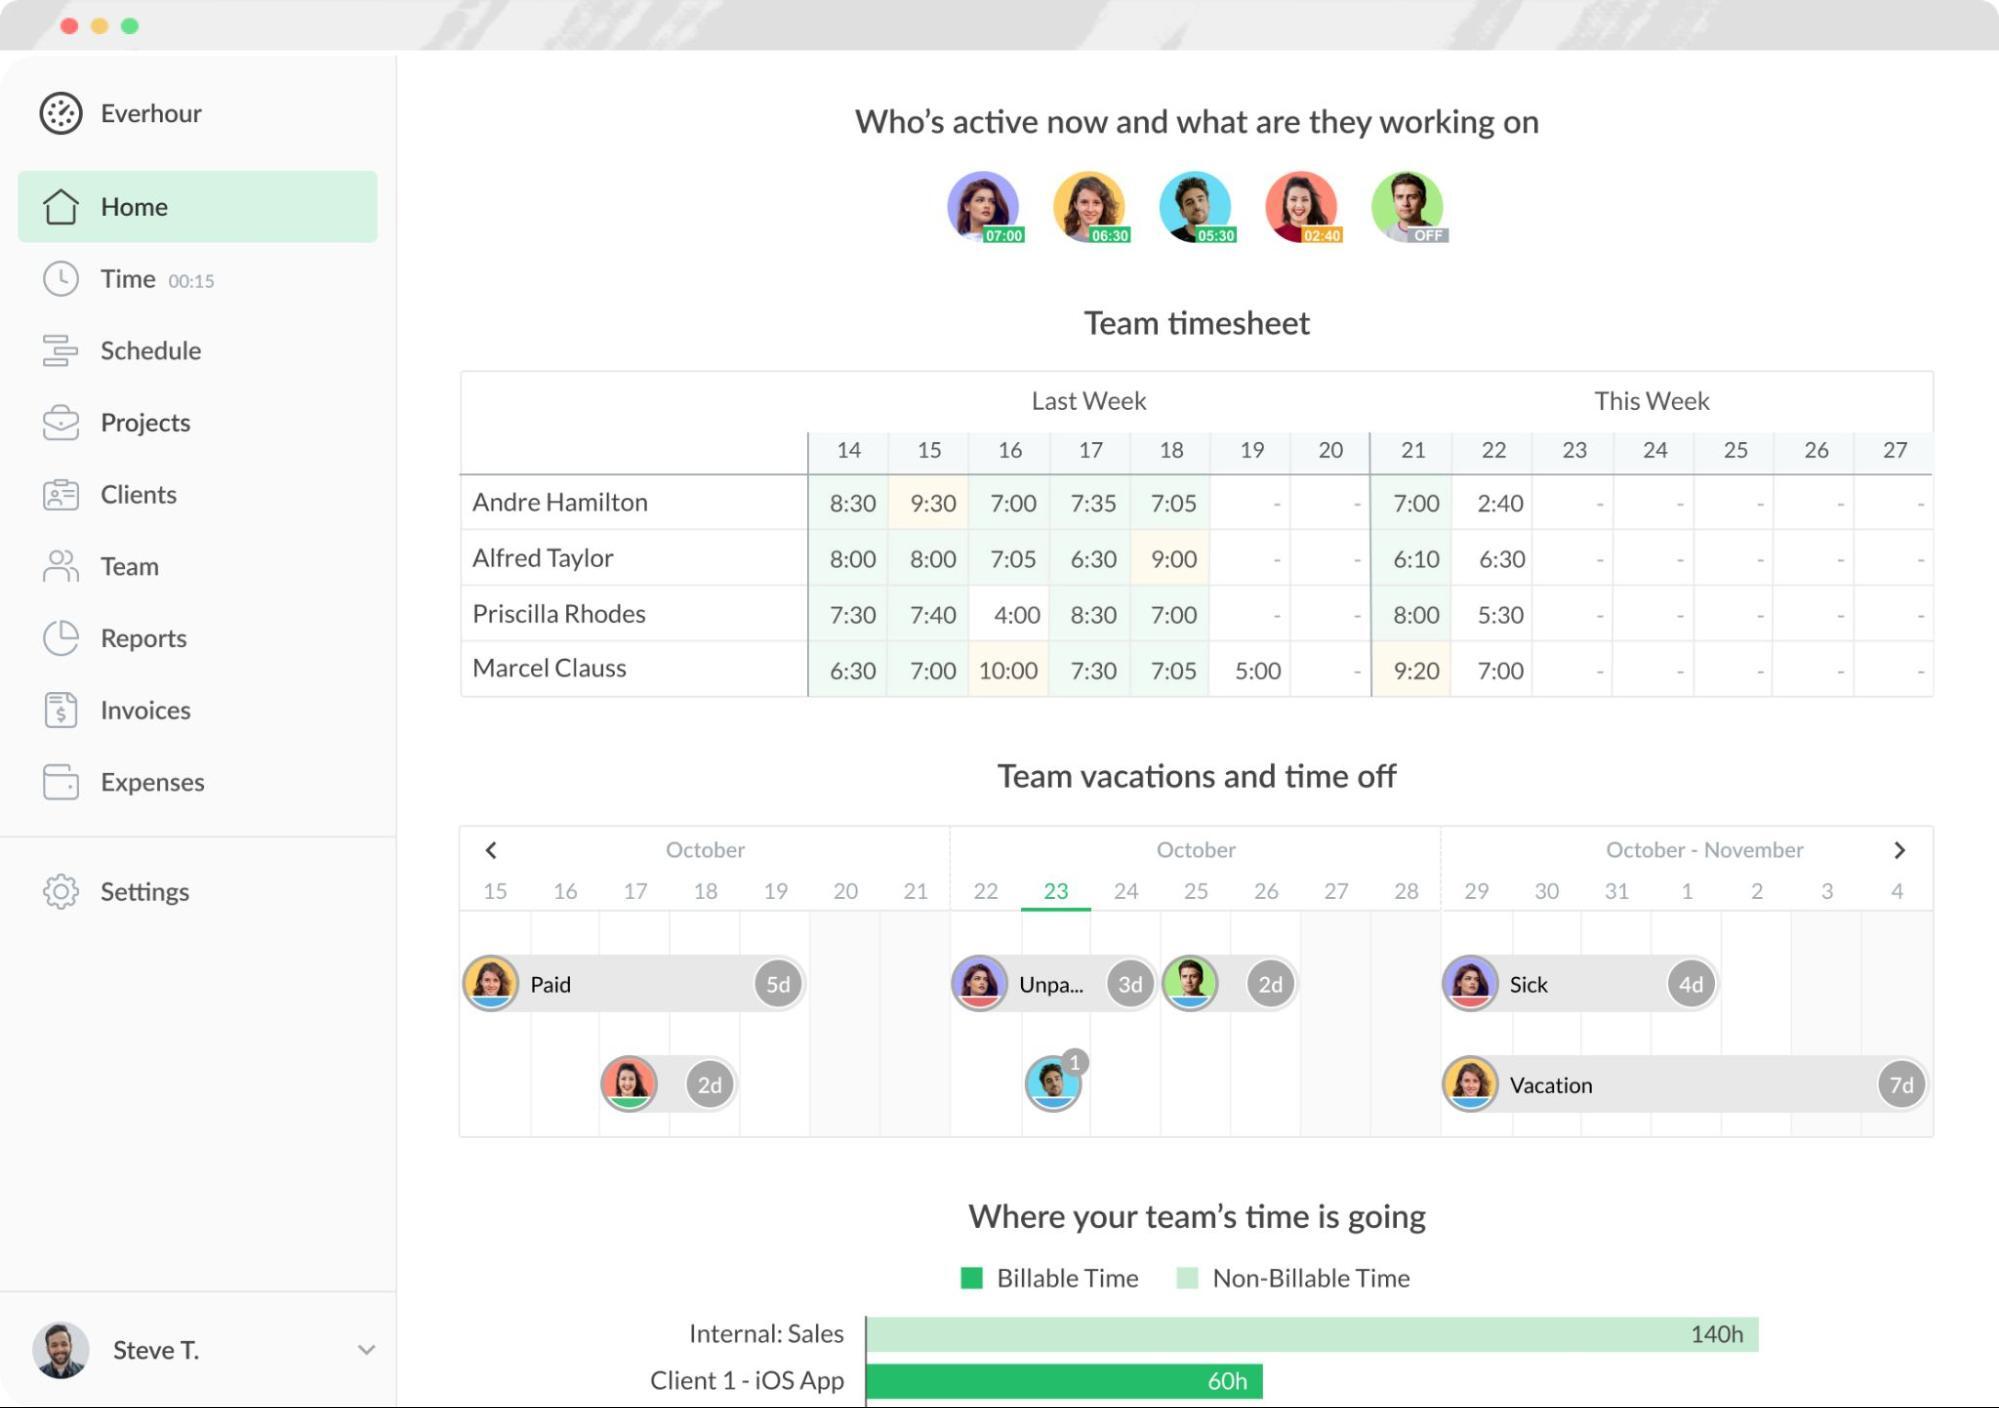Viewport: 1999px width, 1408px height.
Task: Select the Clients sidebar icon
Action: (x=59, y=494)
